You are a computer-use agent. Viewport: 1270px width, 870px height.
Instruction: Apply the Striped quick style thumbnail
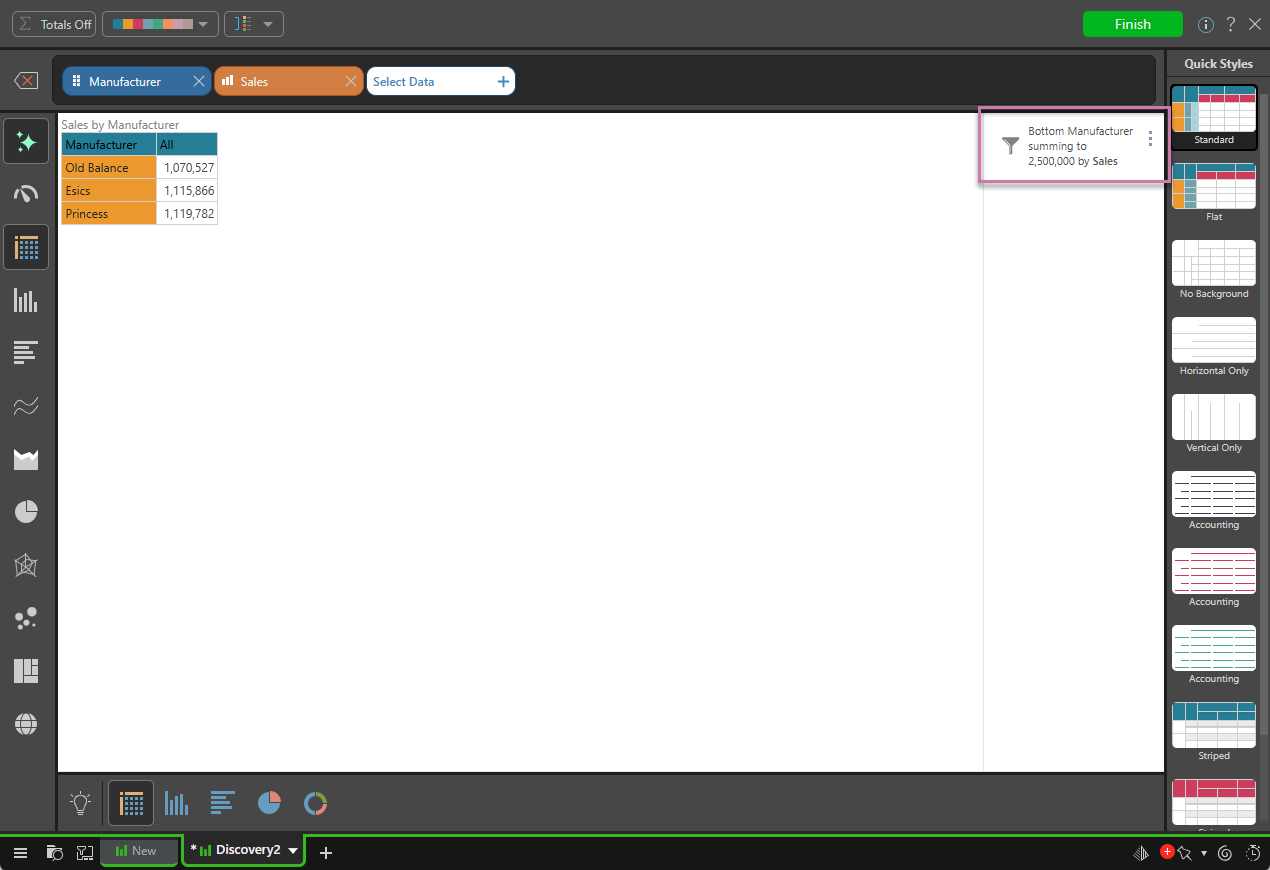coord(1213,725)
